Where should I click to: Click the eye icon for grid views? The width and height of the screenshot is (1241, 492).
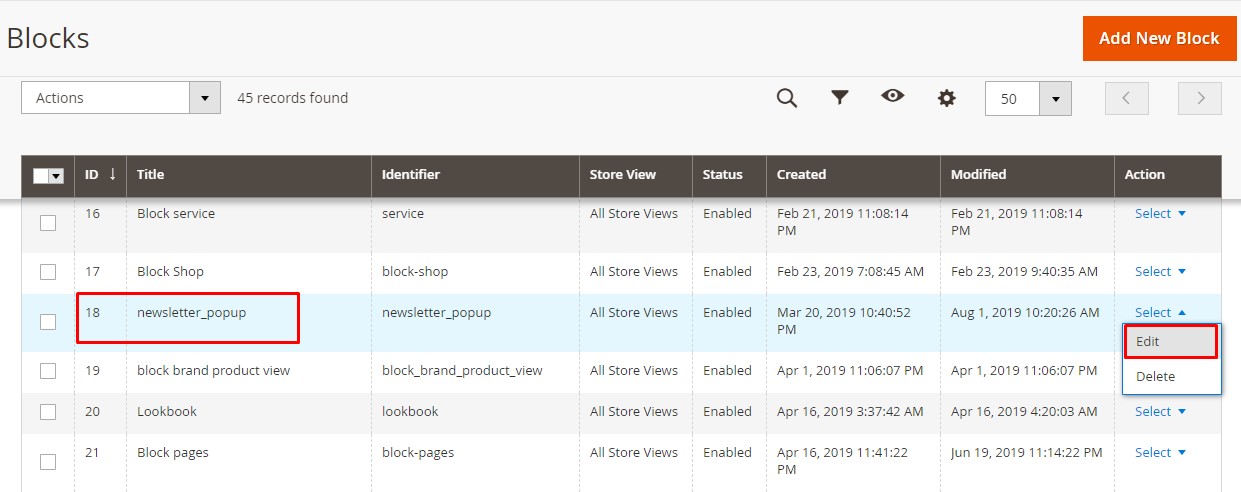(892, 96)
